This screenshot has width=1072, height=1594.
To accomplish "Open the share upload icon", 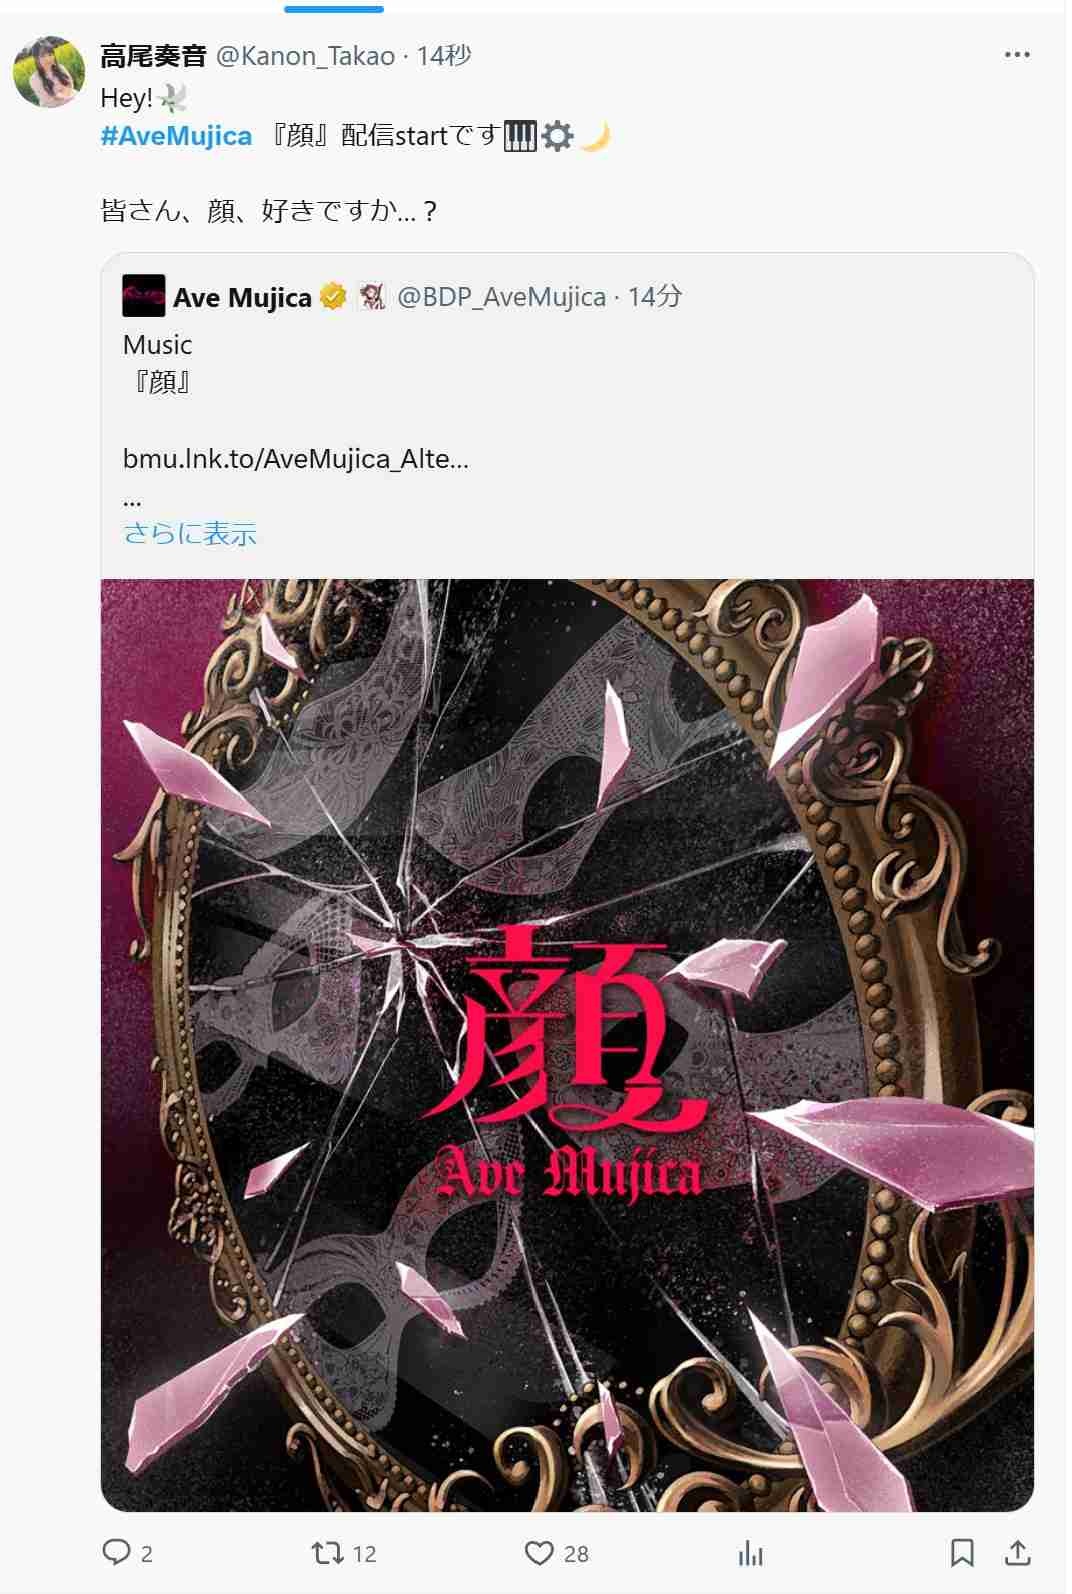I will pos(1017,1552).
